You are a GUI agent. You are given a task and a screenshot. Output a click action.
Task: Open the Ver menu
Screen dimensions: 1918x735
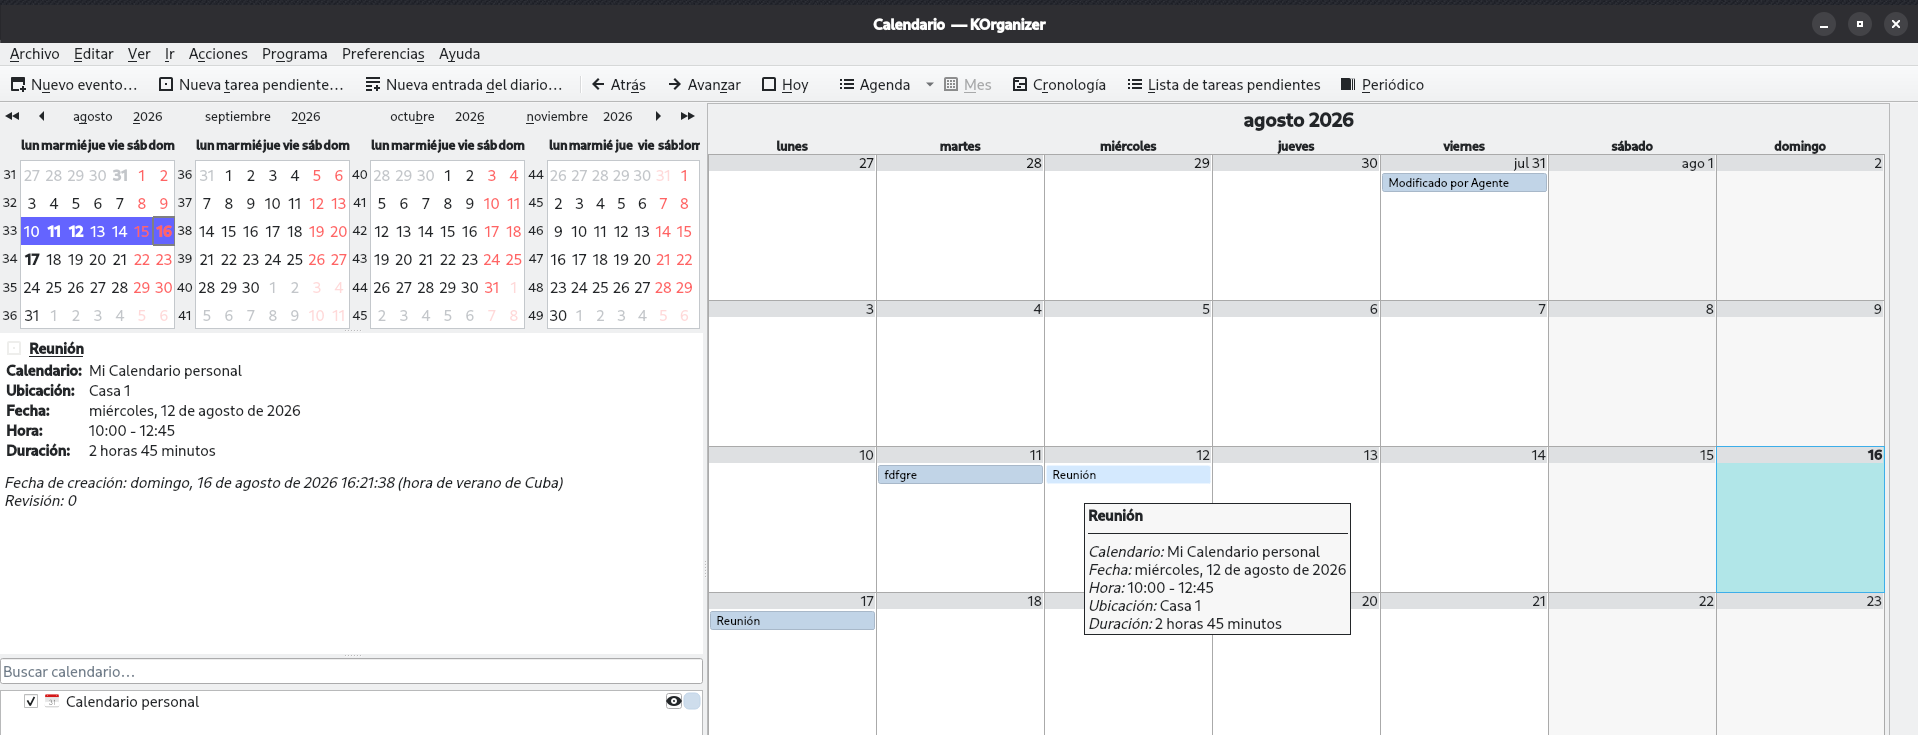(x=139, y=54)
